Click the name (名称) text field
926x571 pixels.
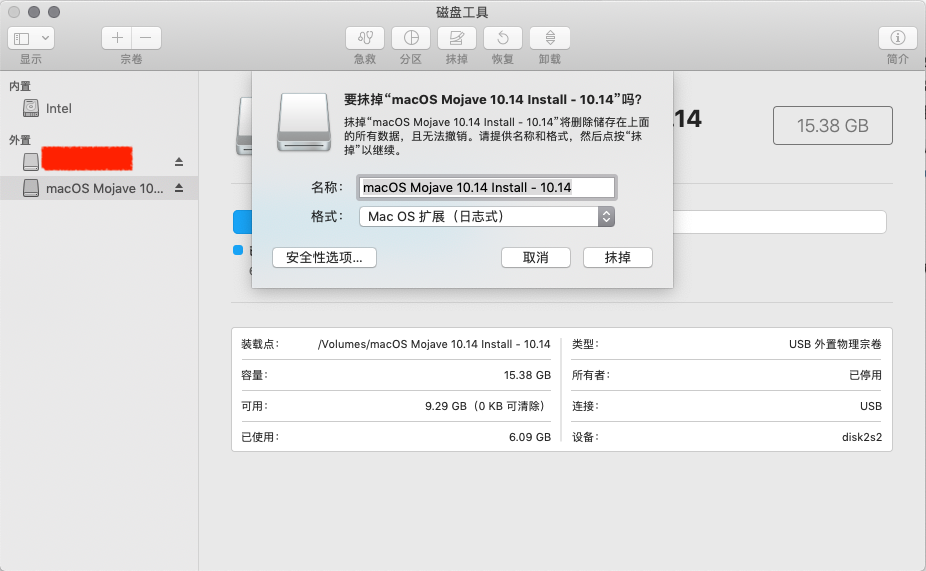(487, 187)
